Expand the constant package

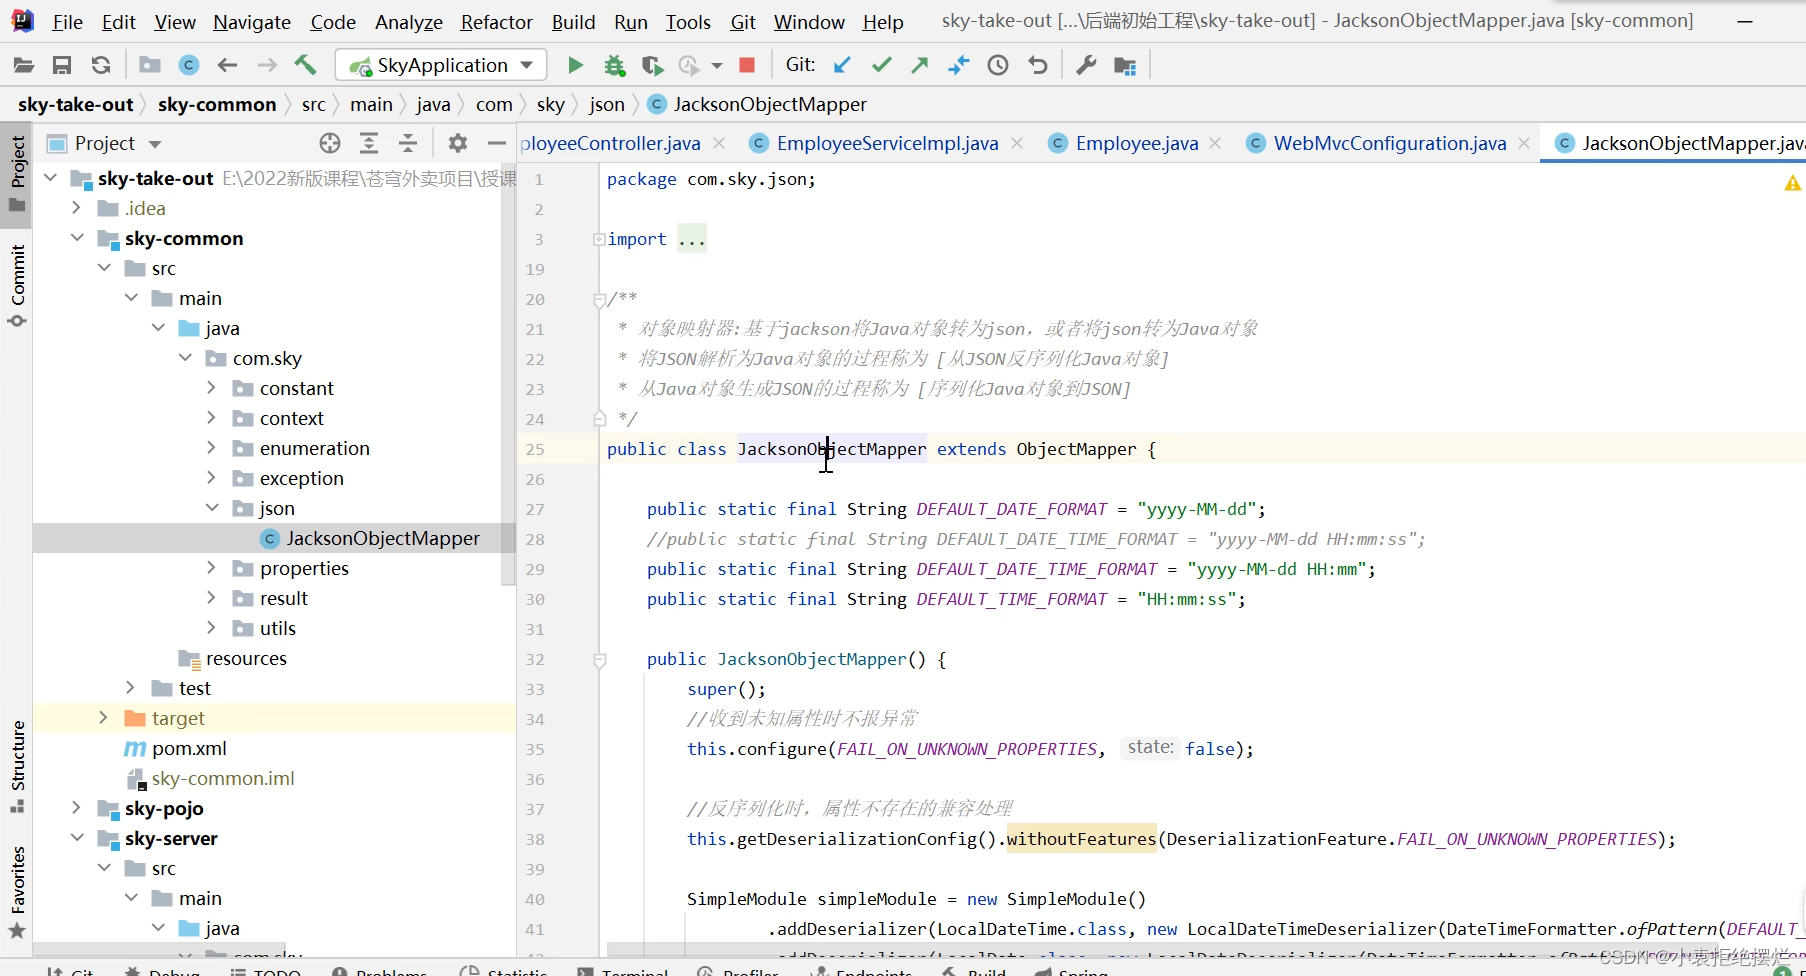click(211, 388)
